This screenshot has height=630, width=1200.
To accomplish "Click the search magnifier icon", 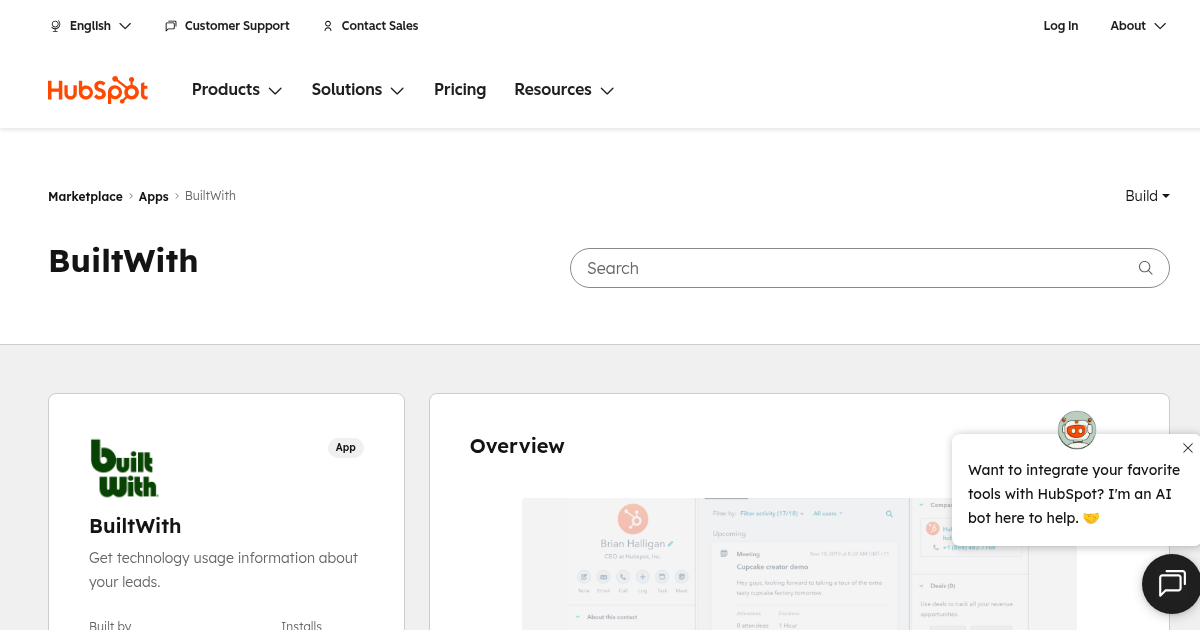I will (1146, 268).
